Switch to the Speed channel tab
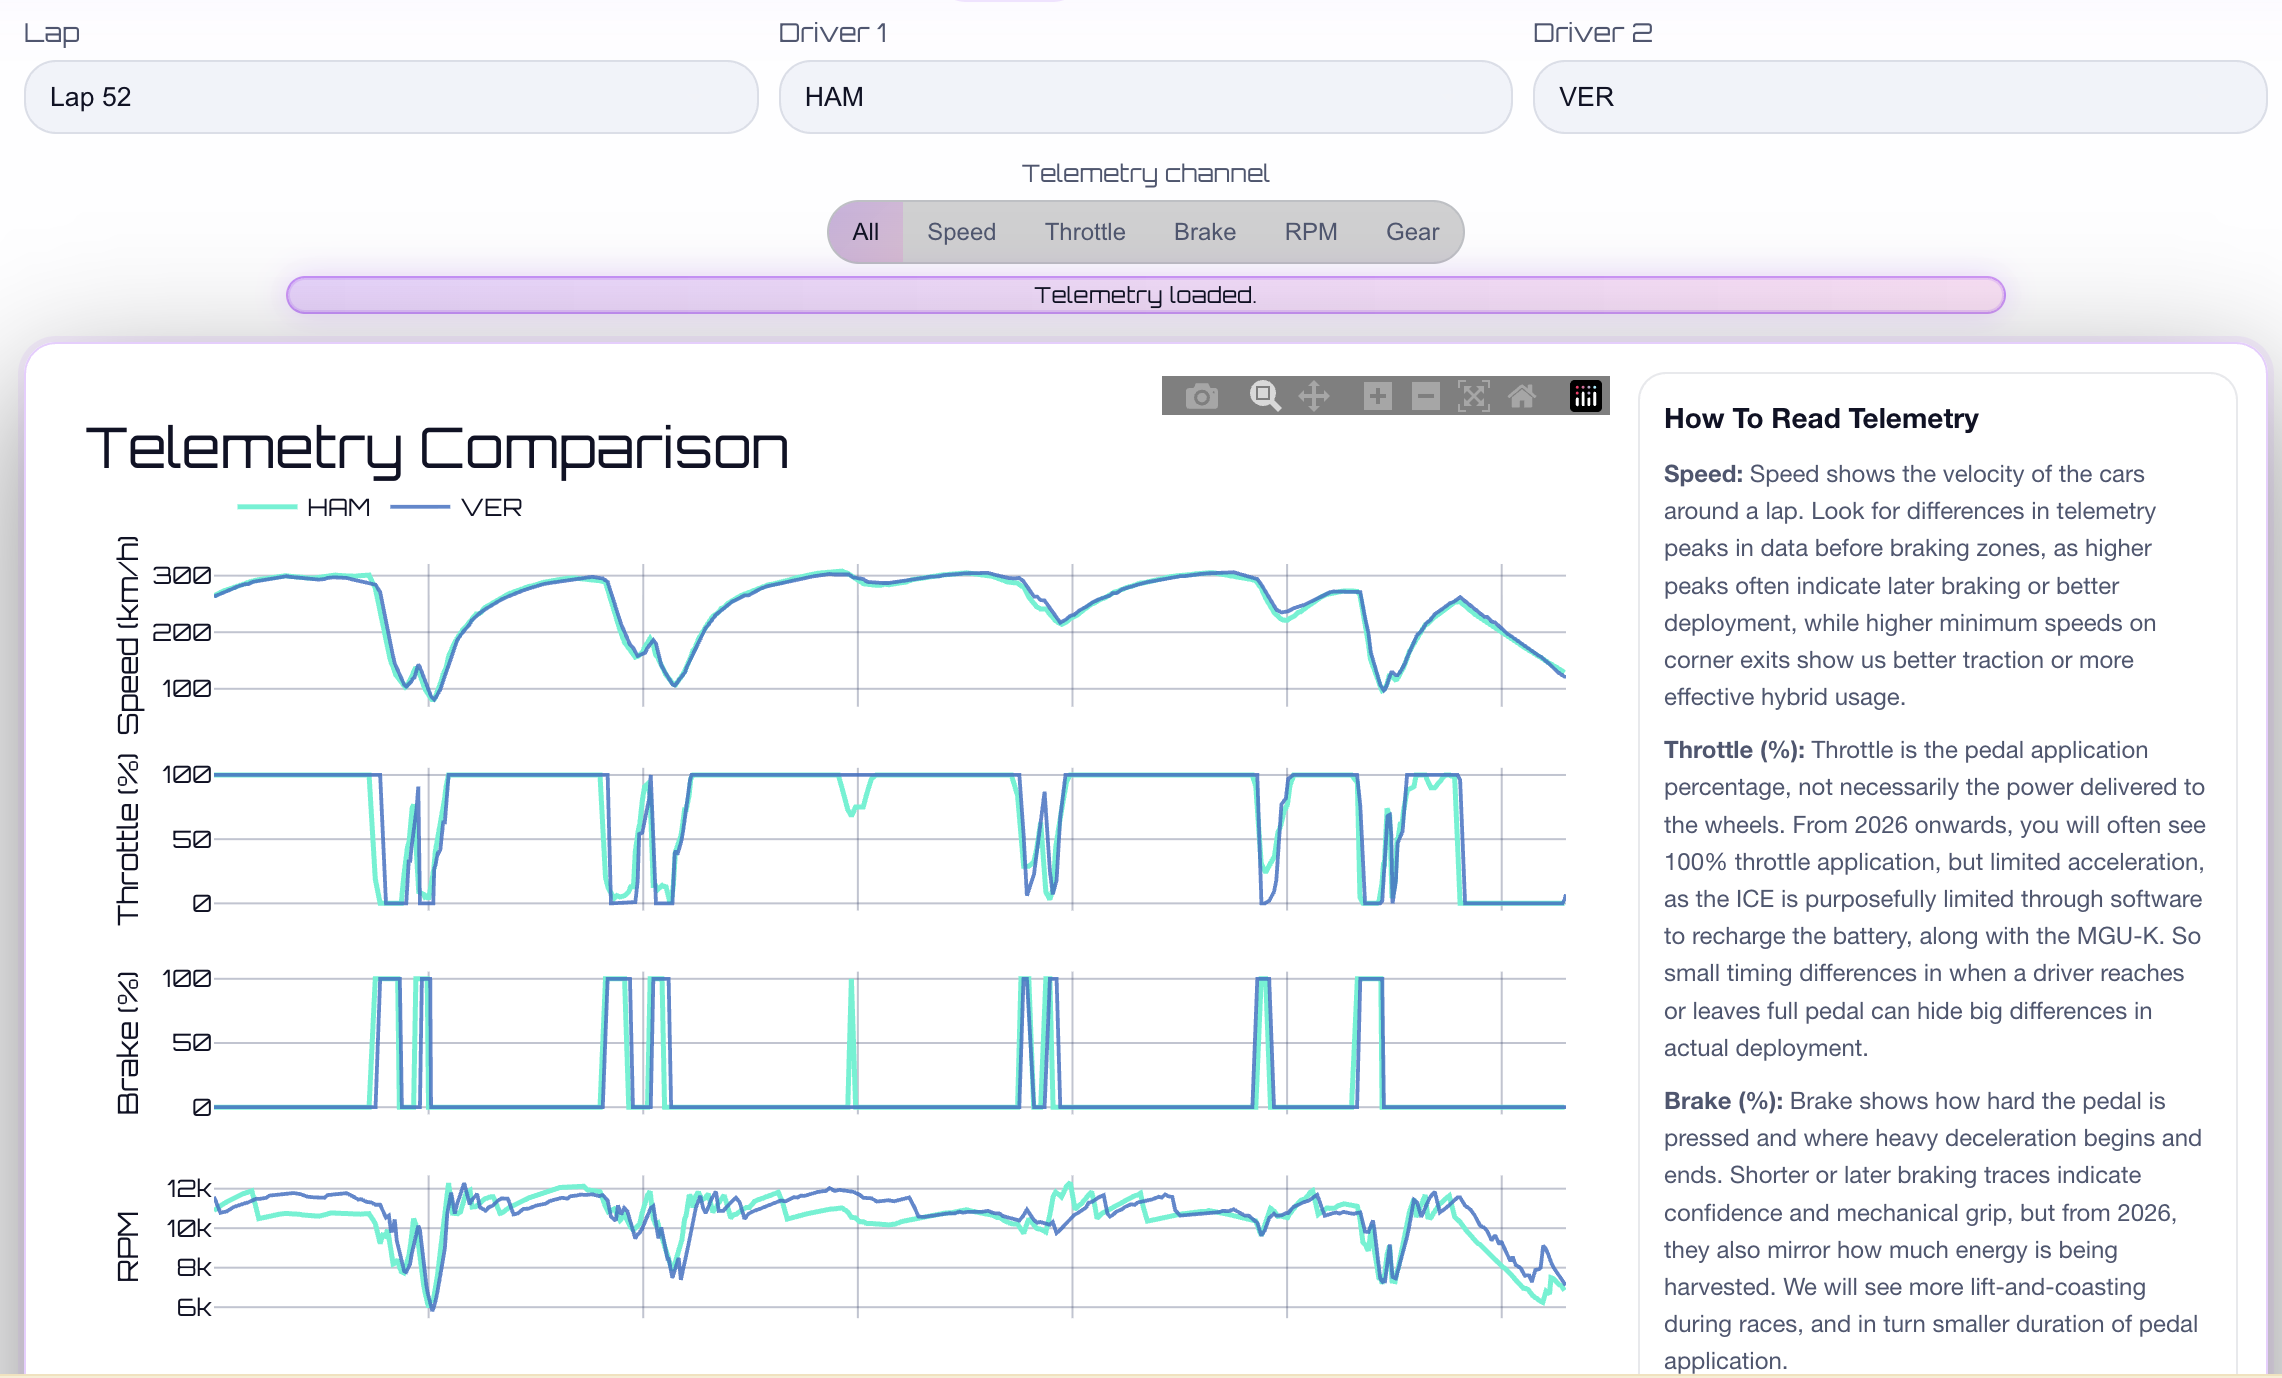2282x1378 pixels. coord(960,231)
